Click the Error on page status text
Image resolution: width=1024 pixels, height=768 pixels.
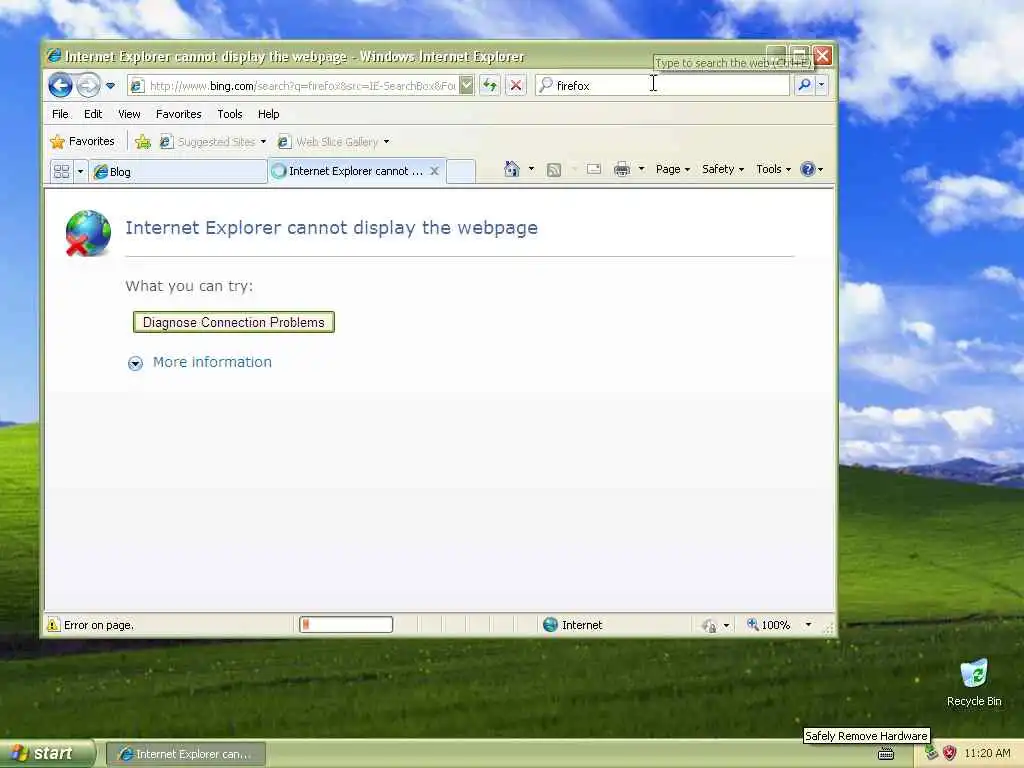tap(99, 625)
